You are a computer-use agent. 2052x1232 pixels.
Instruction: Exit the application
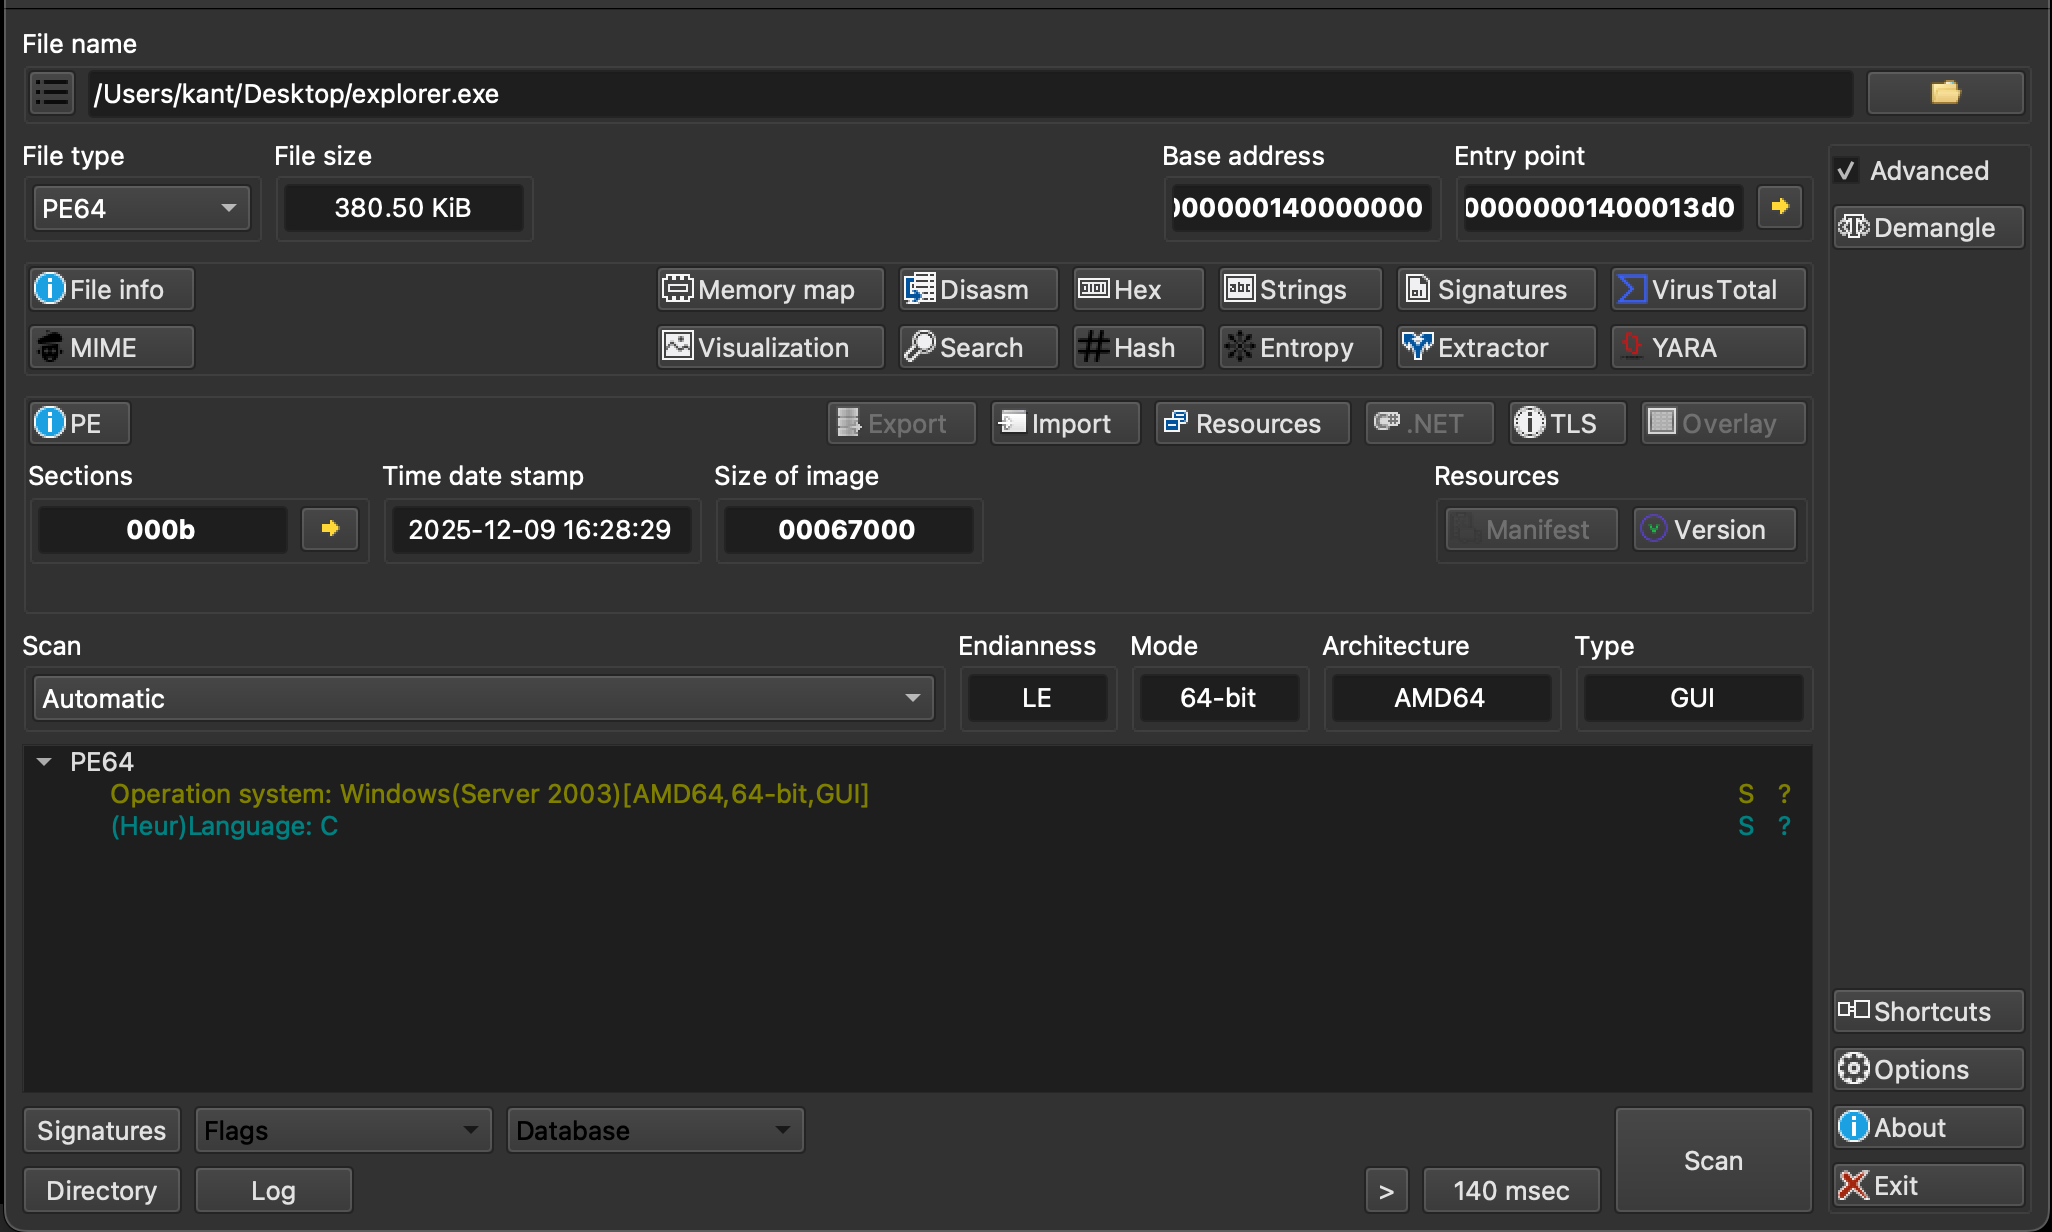(1929, 1185)
